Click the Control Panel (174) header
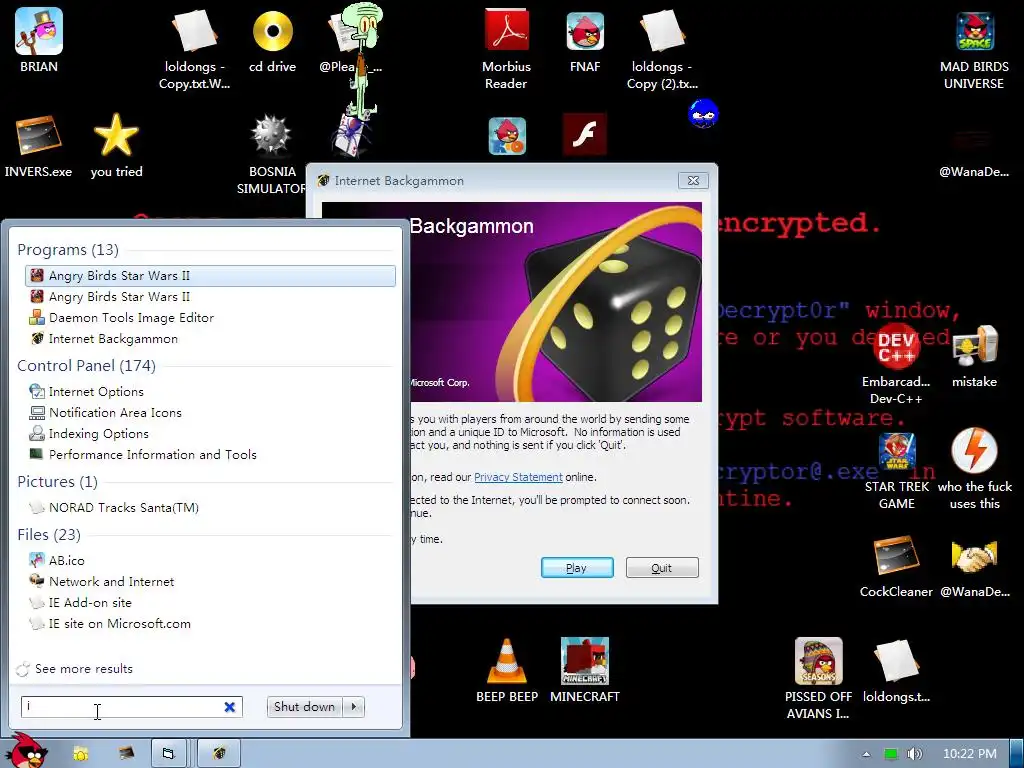1024x768 pixels. 86,365
